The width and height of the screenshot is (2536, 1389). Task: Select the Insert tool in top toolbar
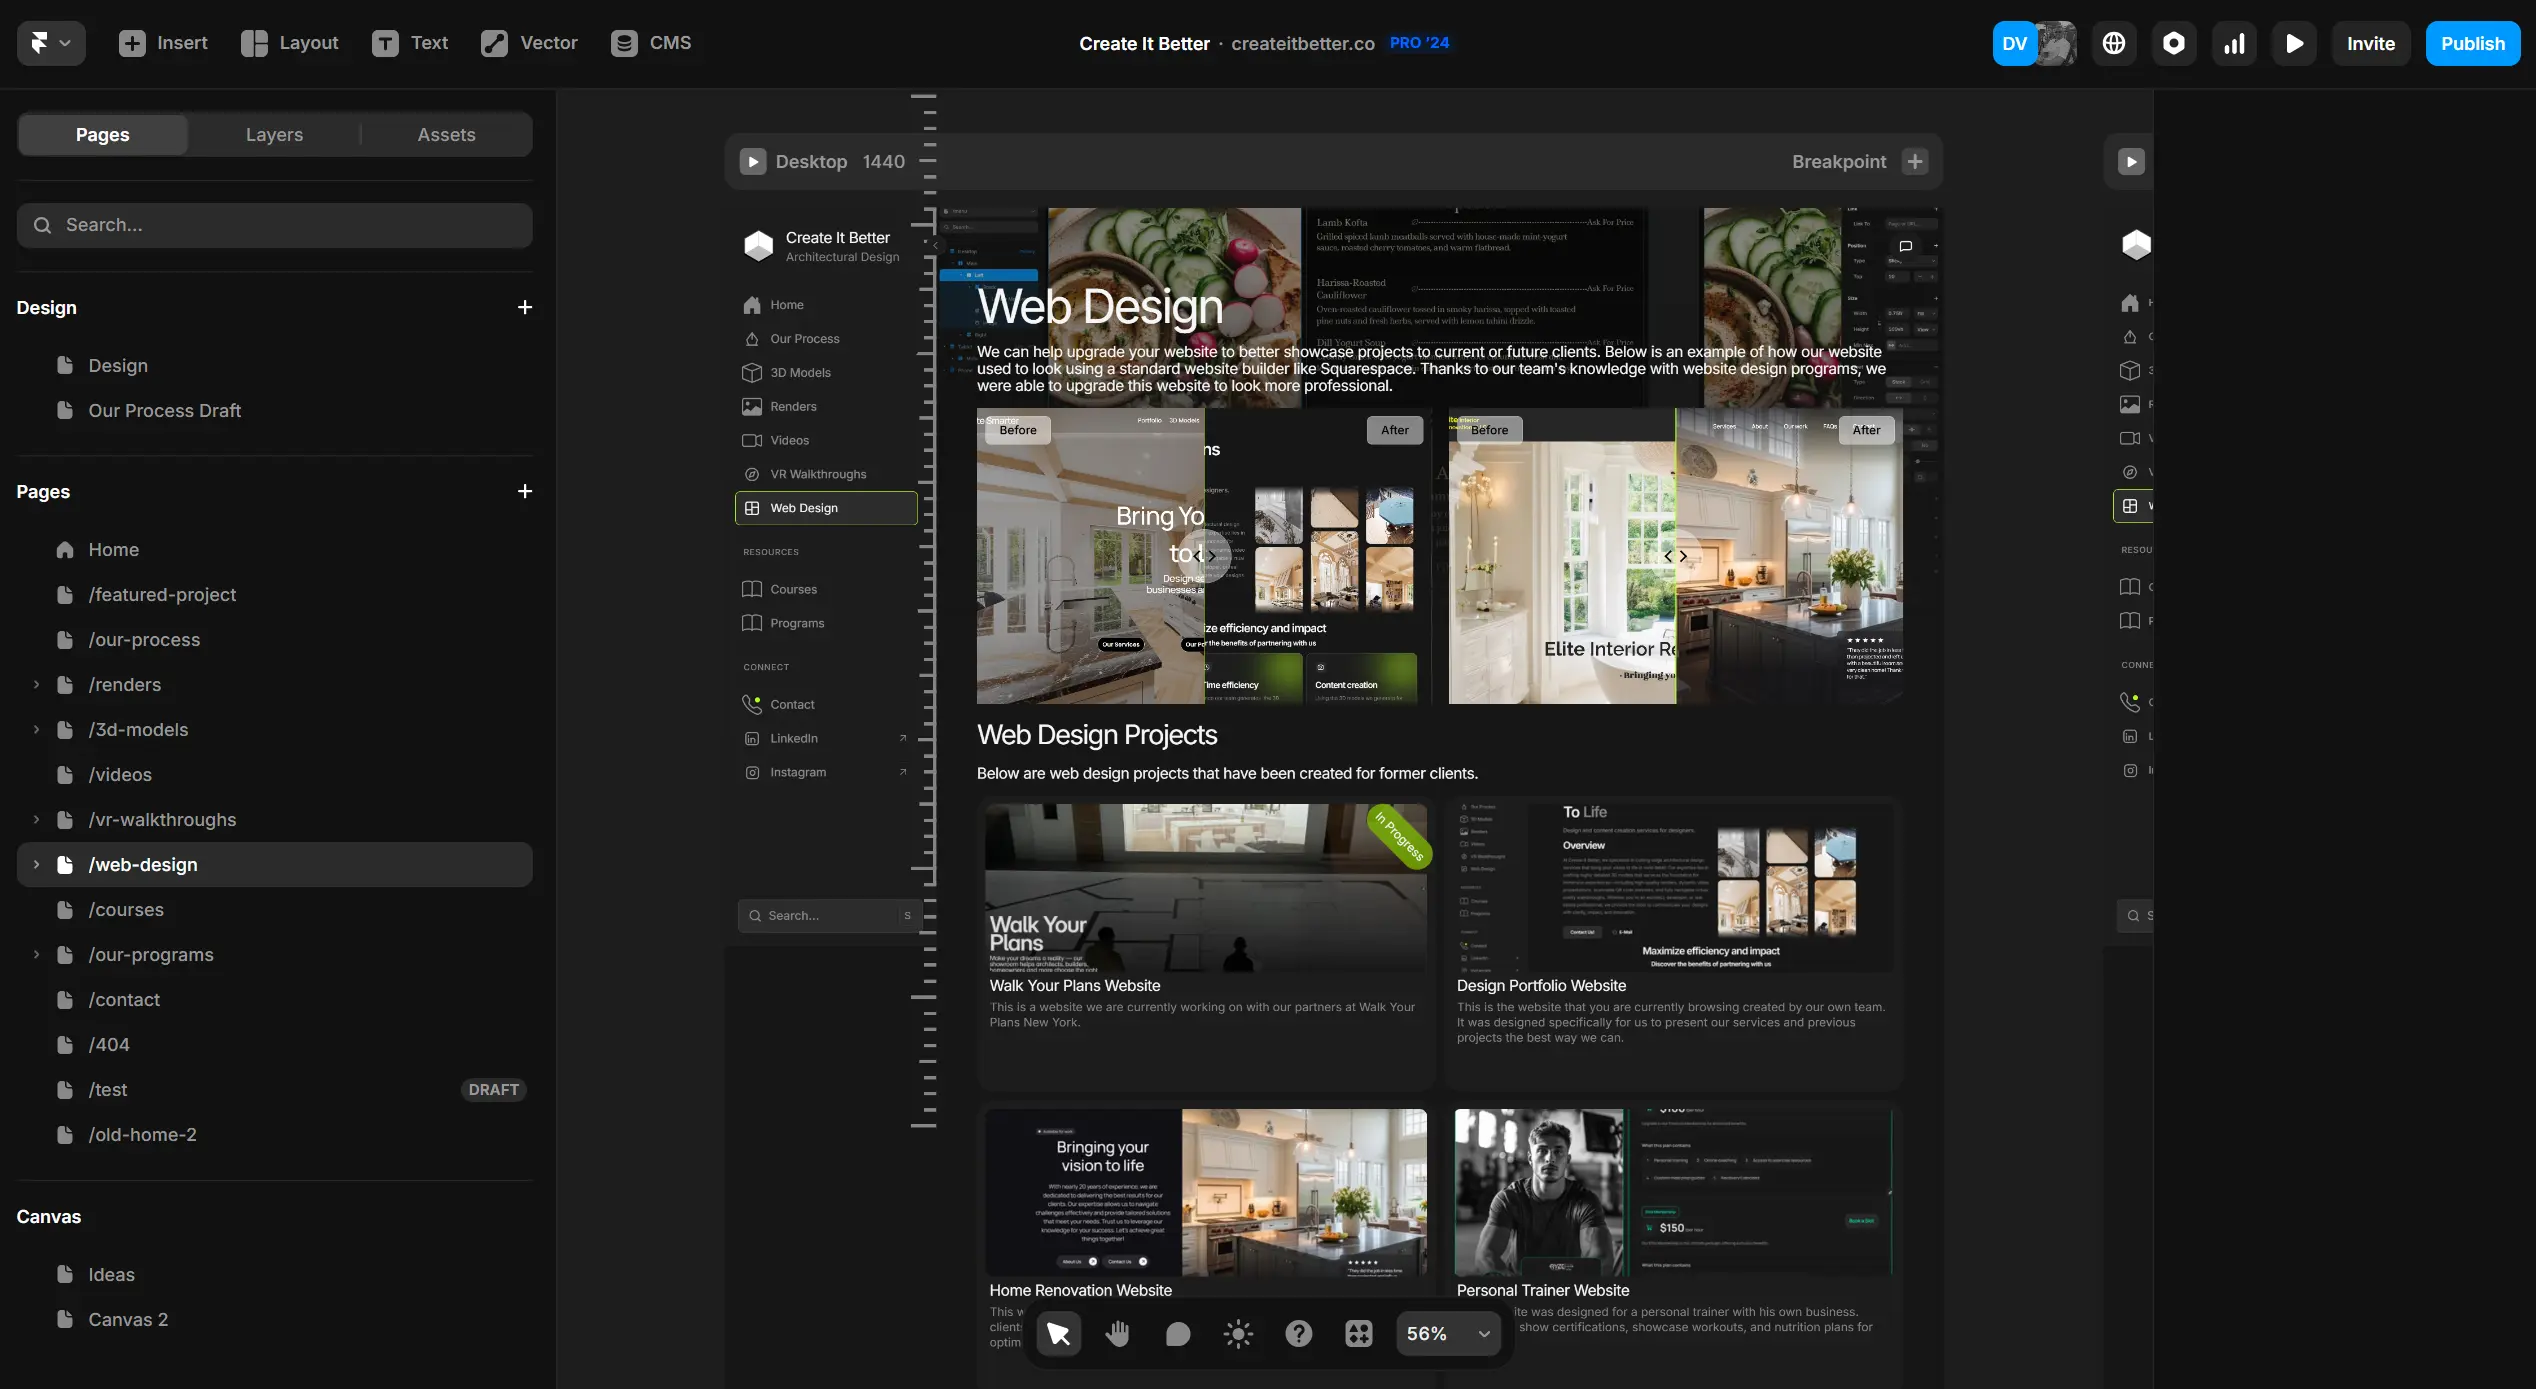coord(163,43)
